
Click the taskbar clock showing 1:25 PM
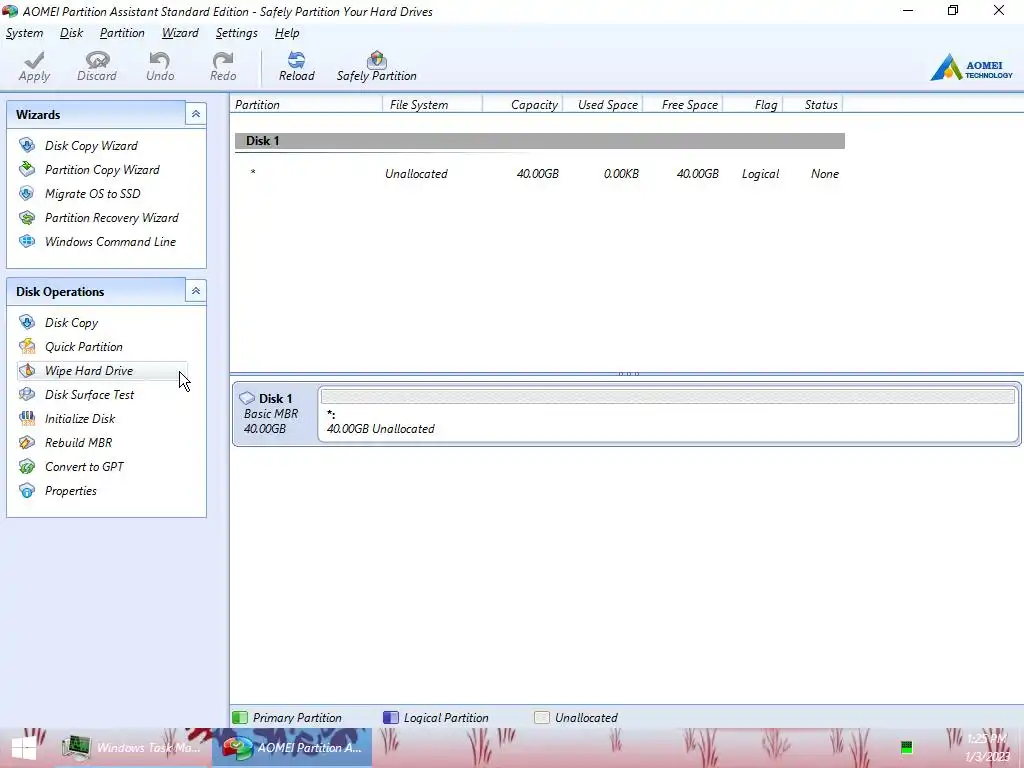[987, 748]
